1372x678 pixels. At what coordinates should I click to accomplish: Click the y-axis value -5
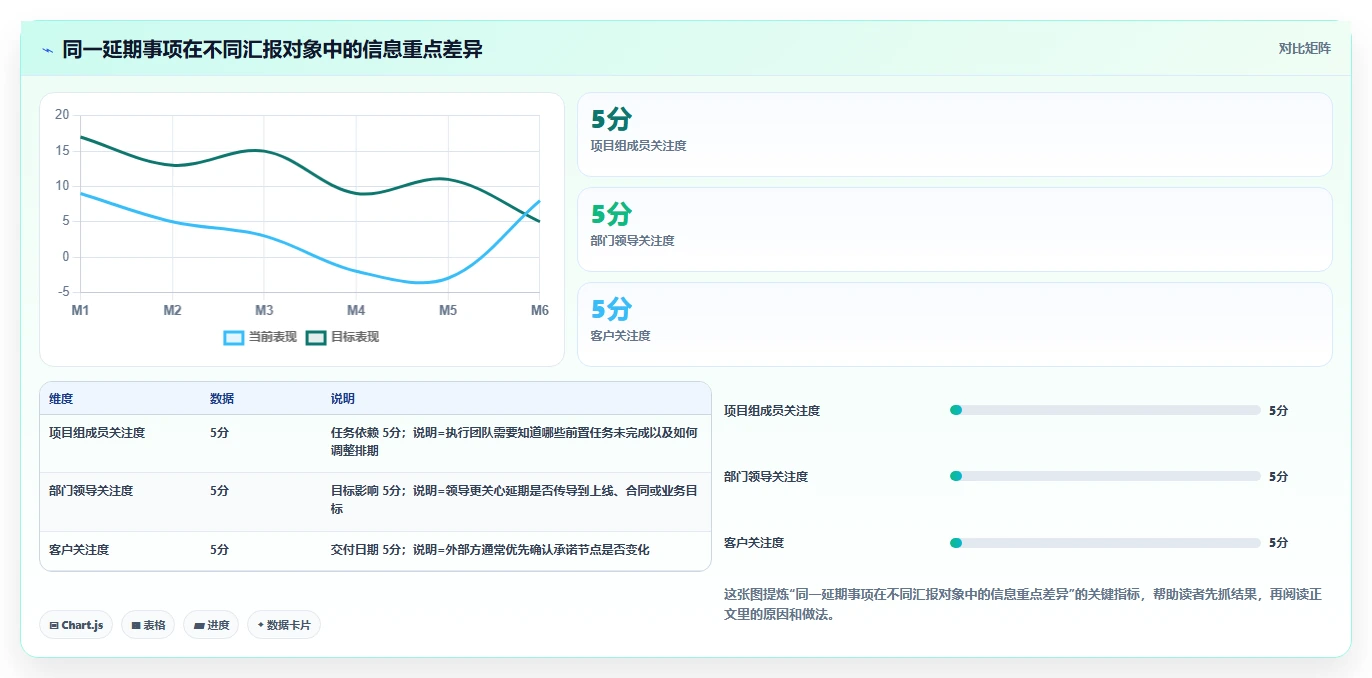(x=63, y=292)
